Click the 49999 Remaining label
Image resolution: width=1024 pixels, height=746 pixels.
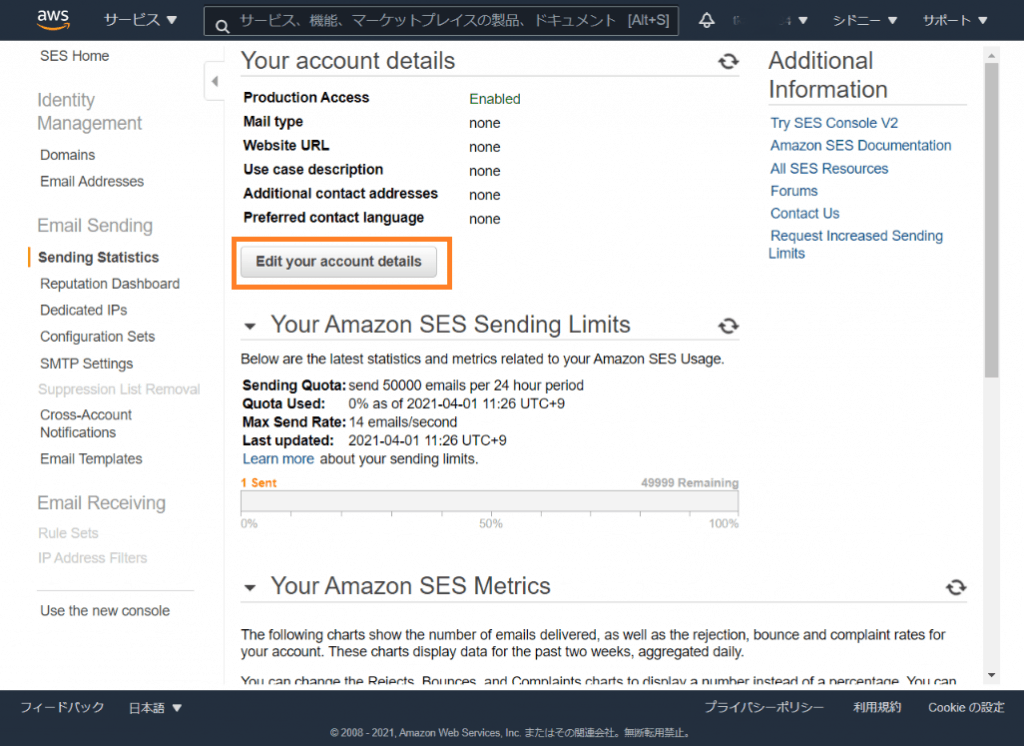pos(690,483)
